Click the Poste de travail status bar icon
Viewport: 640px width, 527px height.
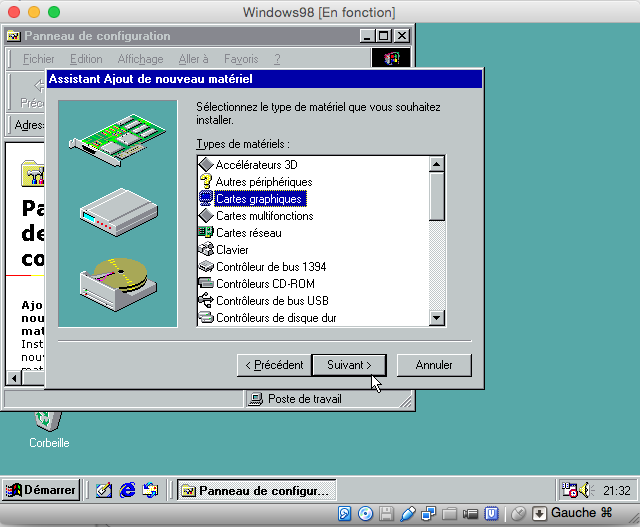256,399
